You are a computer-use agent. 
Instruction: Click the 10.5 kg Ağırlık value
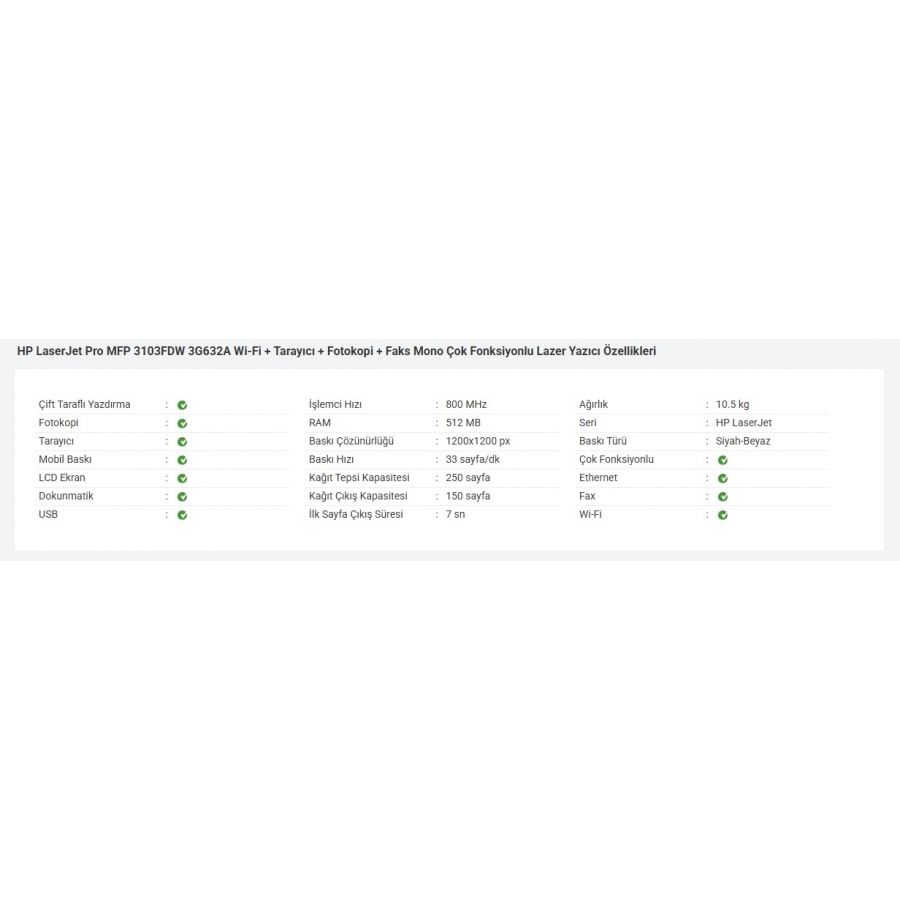click(x=732, y=404)
